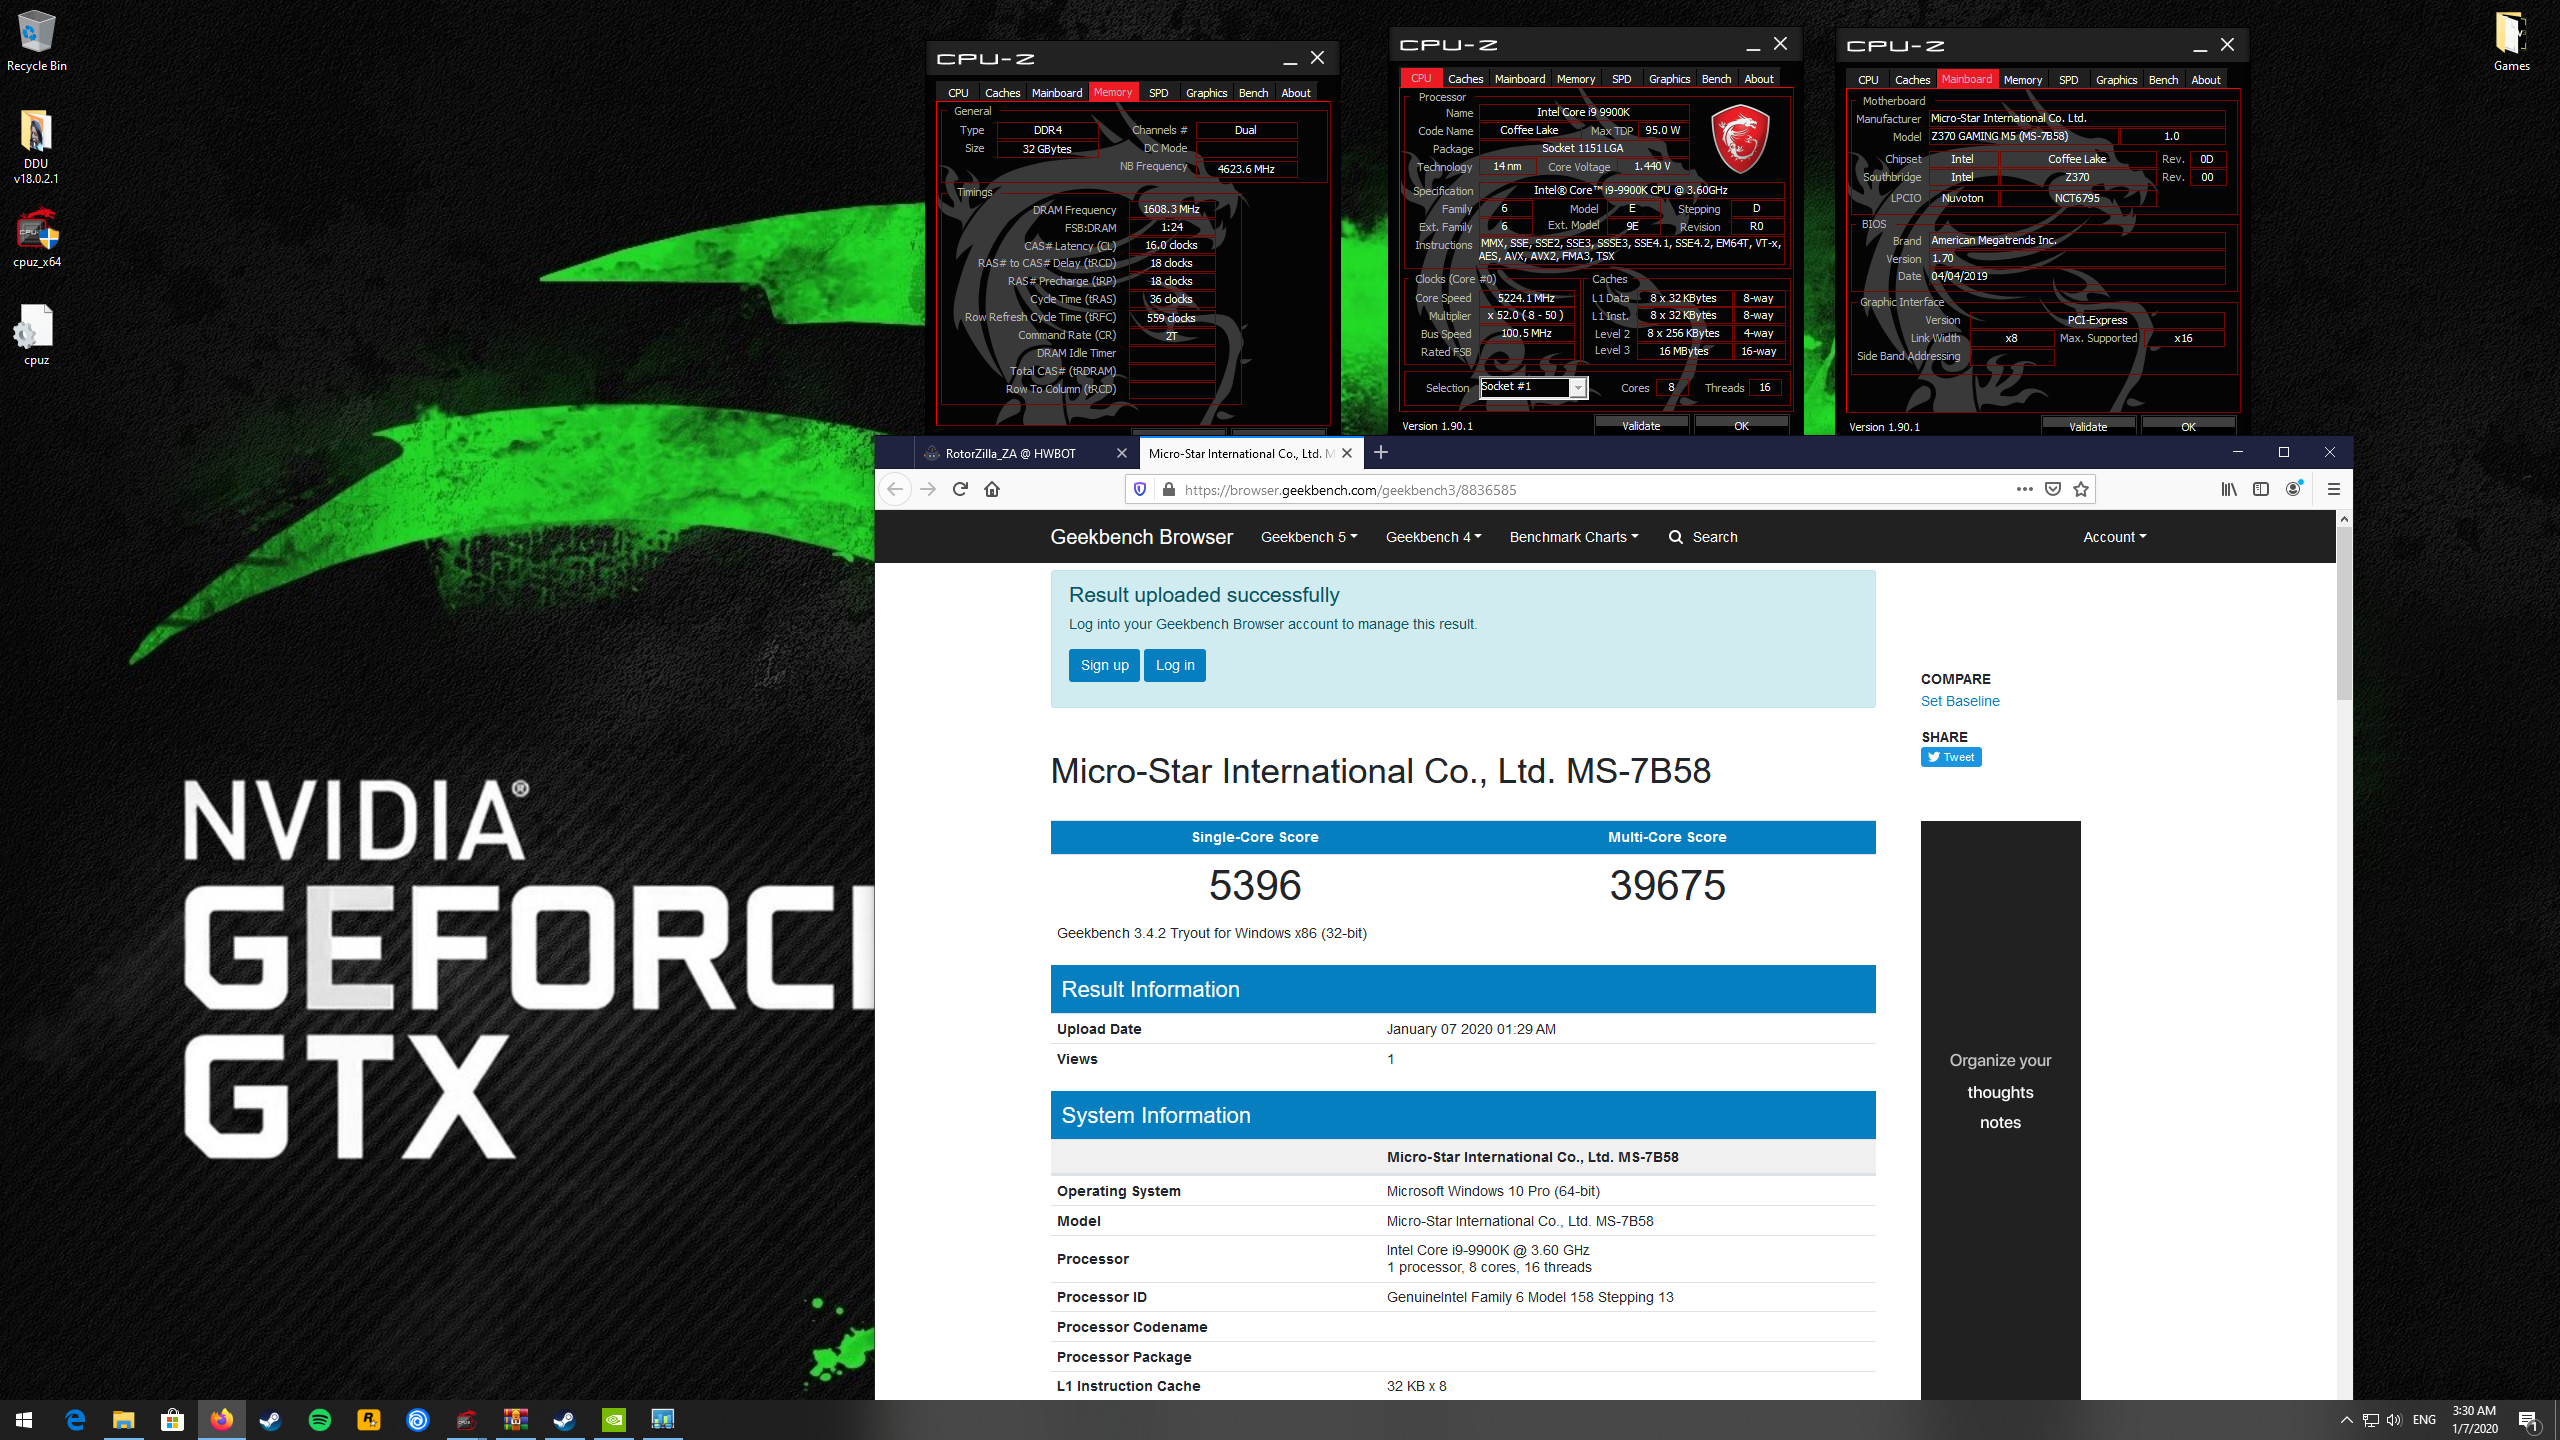
Task: Open the tracking protection shield icon
Action: click(x=1140, y=489)
